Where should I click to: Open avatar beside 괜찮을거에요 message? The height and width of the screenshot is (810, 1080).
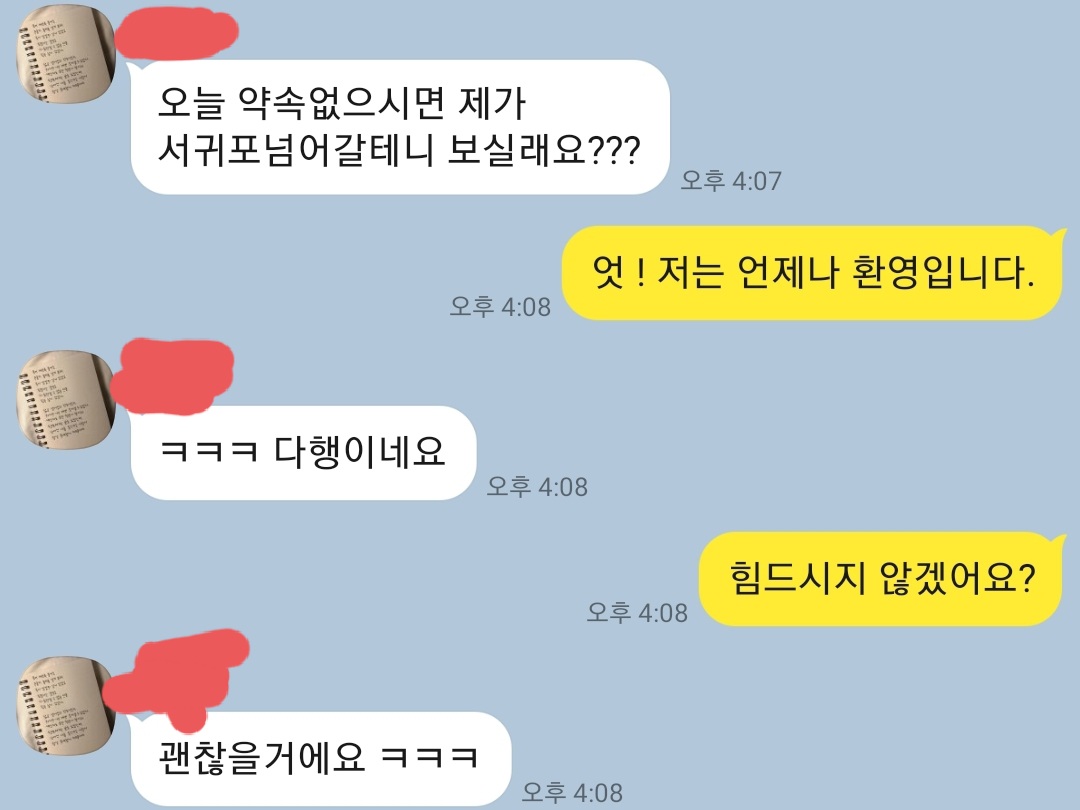point(65,705)
